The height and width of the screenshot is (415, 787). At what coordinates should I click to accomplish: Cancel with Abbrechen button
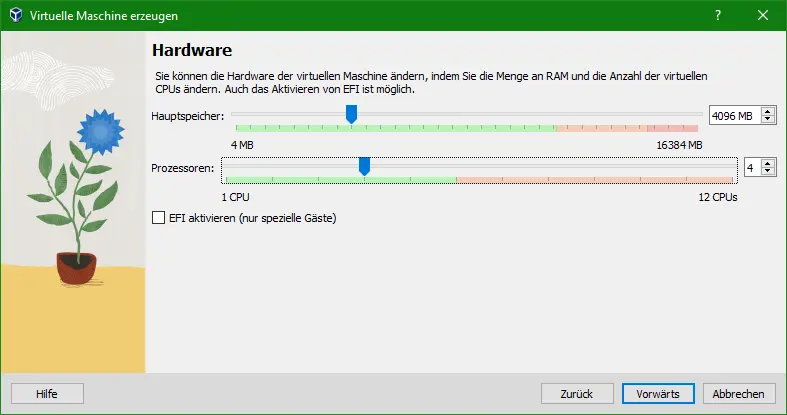(739, 394)
